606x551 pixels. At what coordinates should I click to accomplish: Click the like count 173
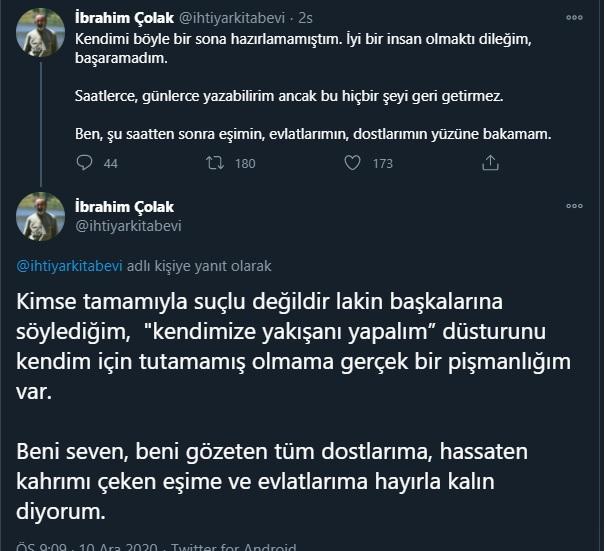[382, 164]
